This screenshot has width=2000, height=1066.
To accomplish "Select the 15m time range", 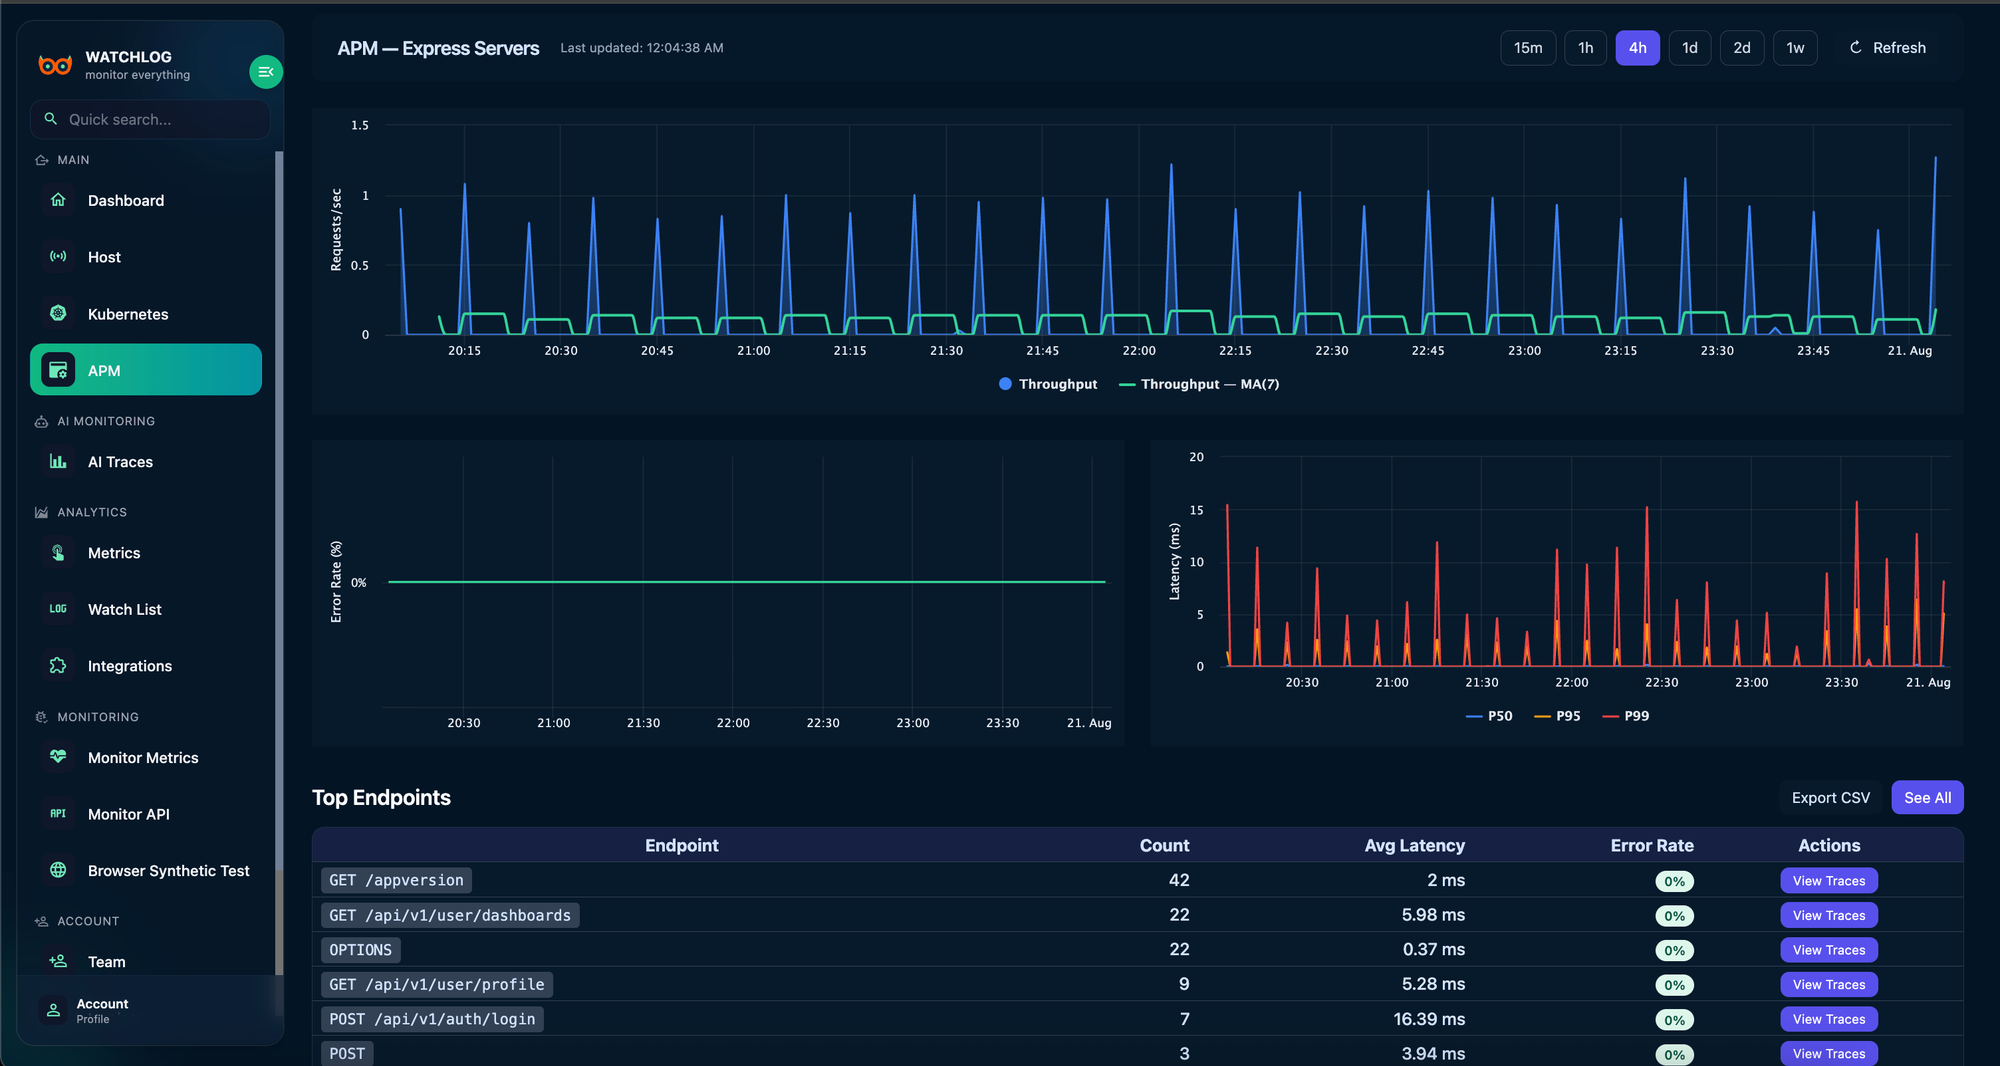I will [x=1527, y=48].
